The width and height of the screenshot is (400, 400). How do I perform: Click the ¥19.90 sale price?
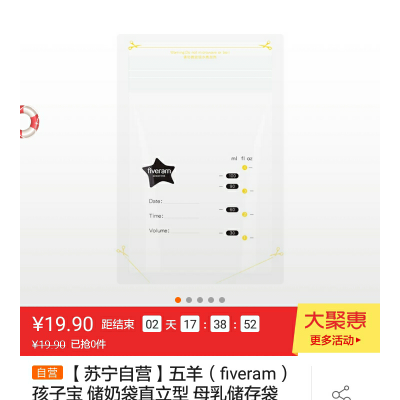[x=63, y=324]
